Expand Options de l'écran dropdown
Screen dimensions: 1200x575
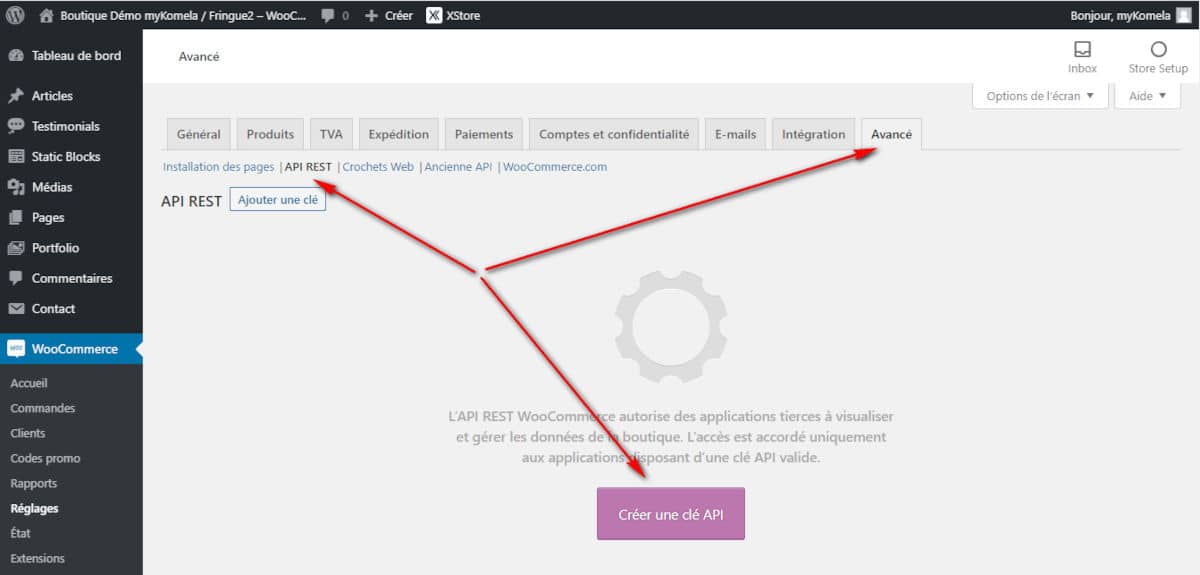pyautogui.click(x=1040, y=96)
